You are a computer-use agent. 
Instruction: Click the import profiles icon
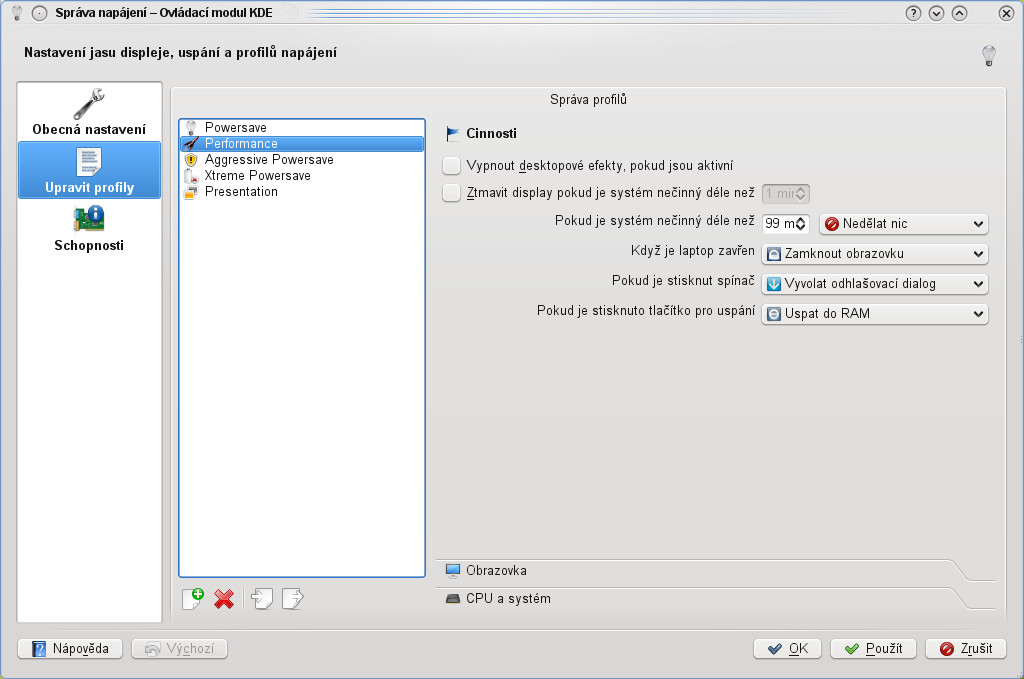pos(262,598)
